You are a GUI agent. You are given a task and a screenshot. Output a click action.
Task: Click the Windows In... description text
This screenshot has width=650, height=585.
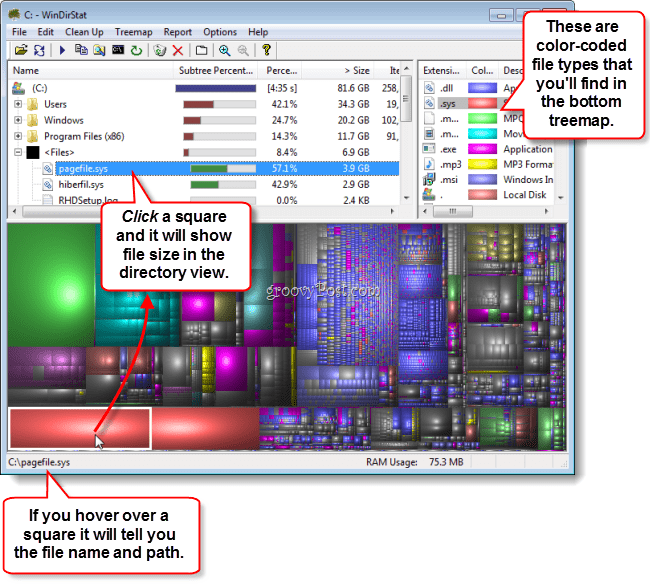(528, 180)
